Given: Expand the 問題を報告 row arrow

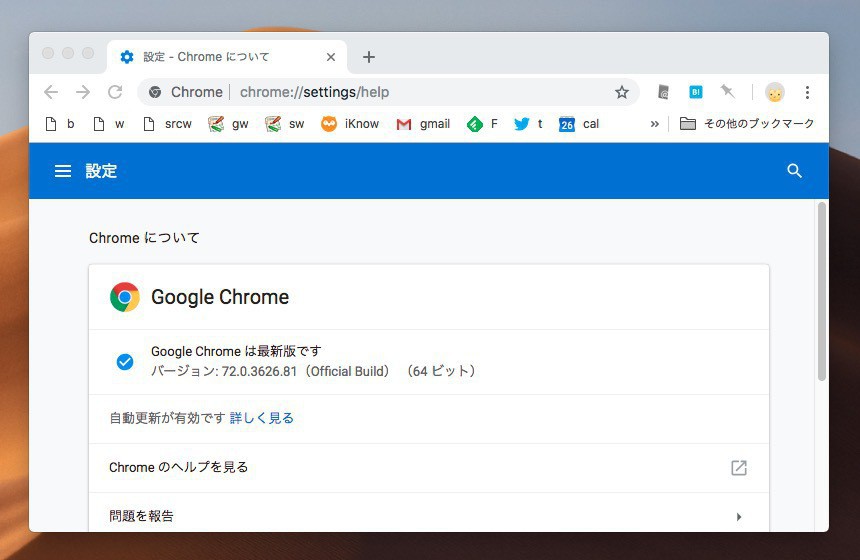Looking at the screenshot, I should tap(739, 517).
